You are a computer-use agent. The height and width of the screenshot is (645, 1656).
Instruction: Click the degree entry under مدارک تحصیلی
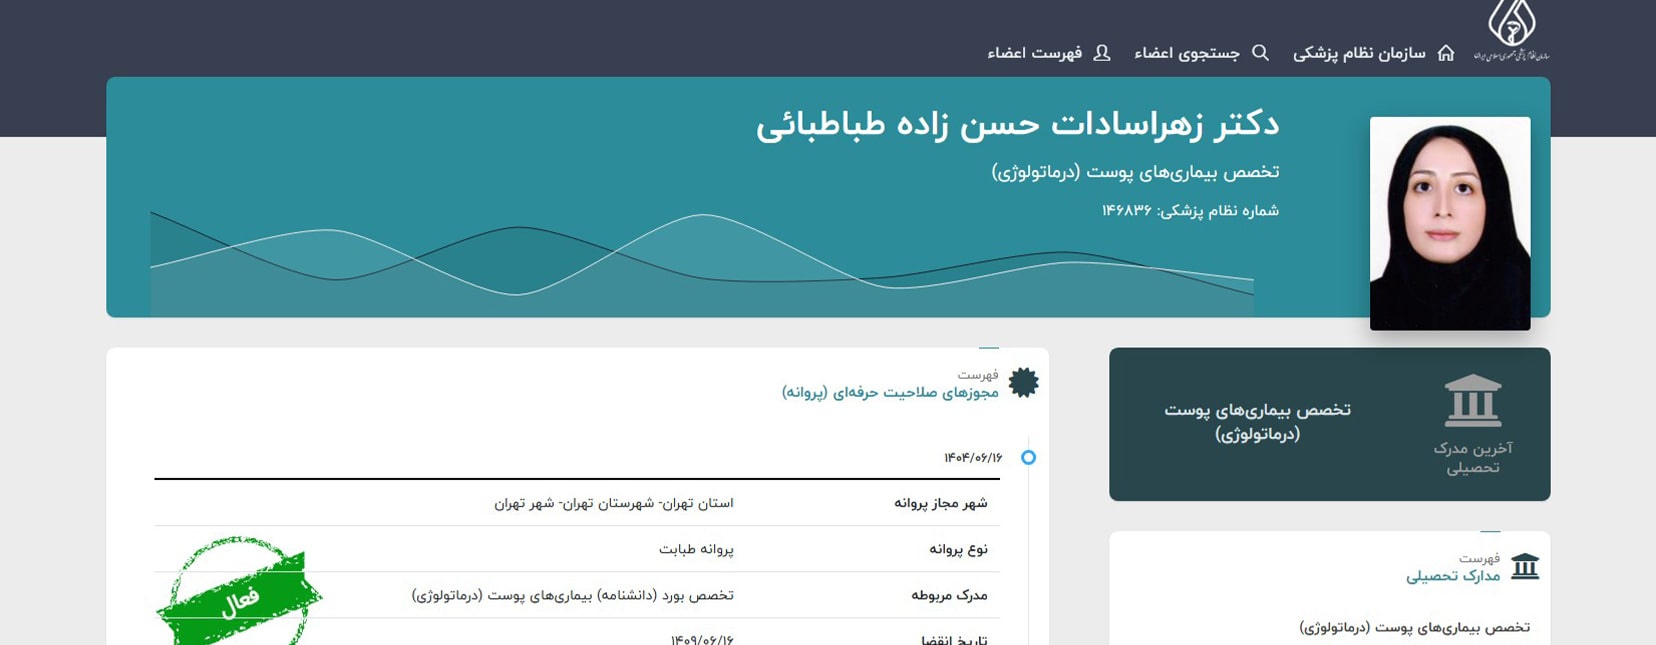[x=1414, y=627]
